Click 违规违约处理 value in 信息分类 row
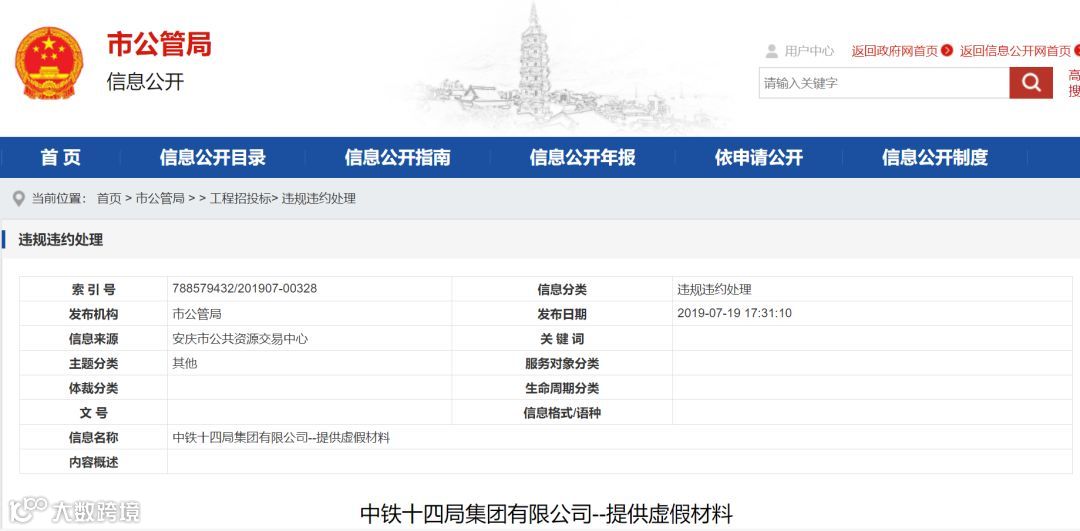The width and height of the screenshot is (1080, 531). point(714,290)
